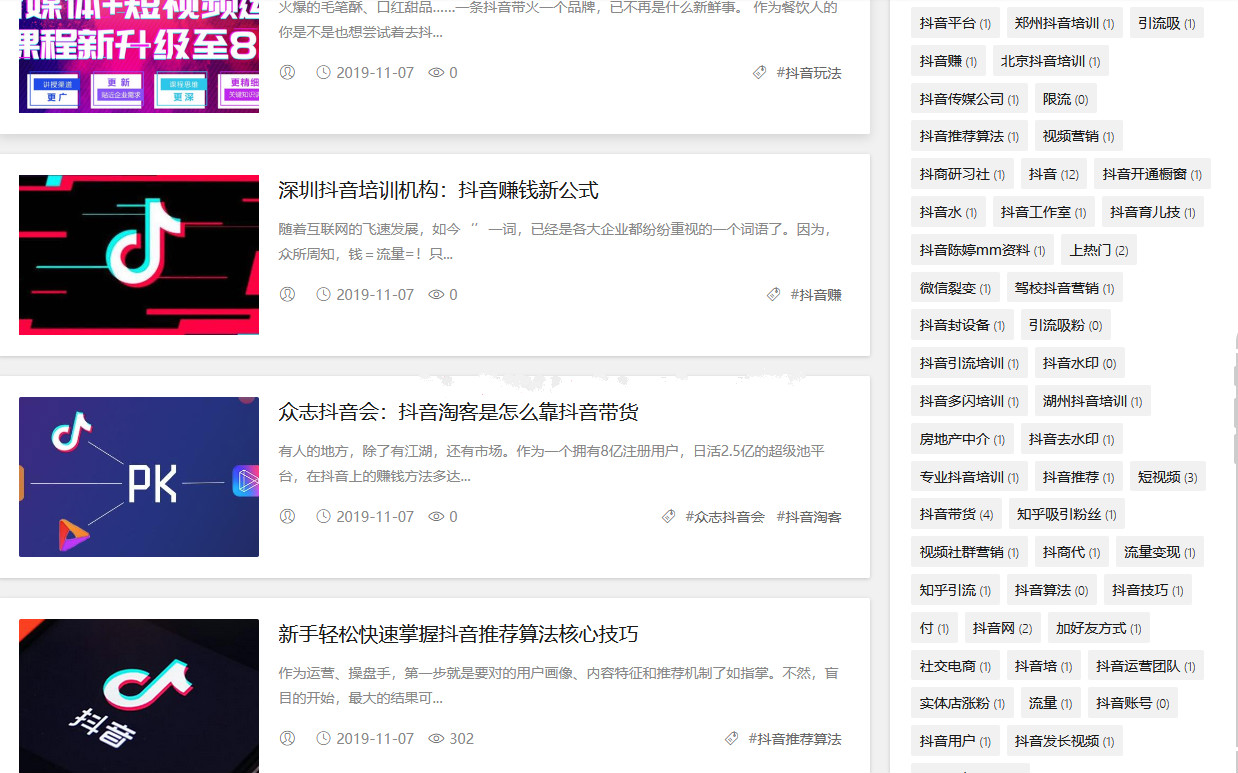Open the TikTok logo thumbnail on red-black background

click(x=139, y=255)
